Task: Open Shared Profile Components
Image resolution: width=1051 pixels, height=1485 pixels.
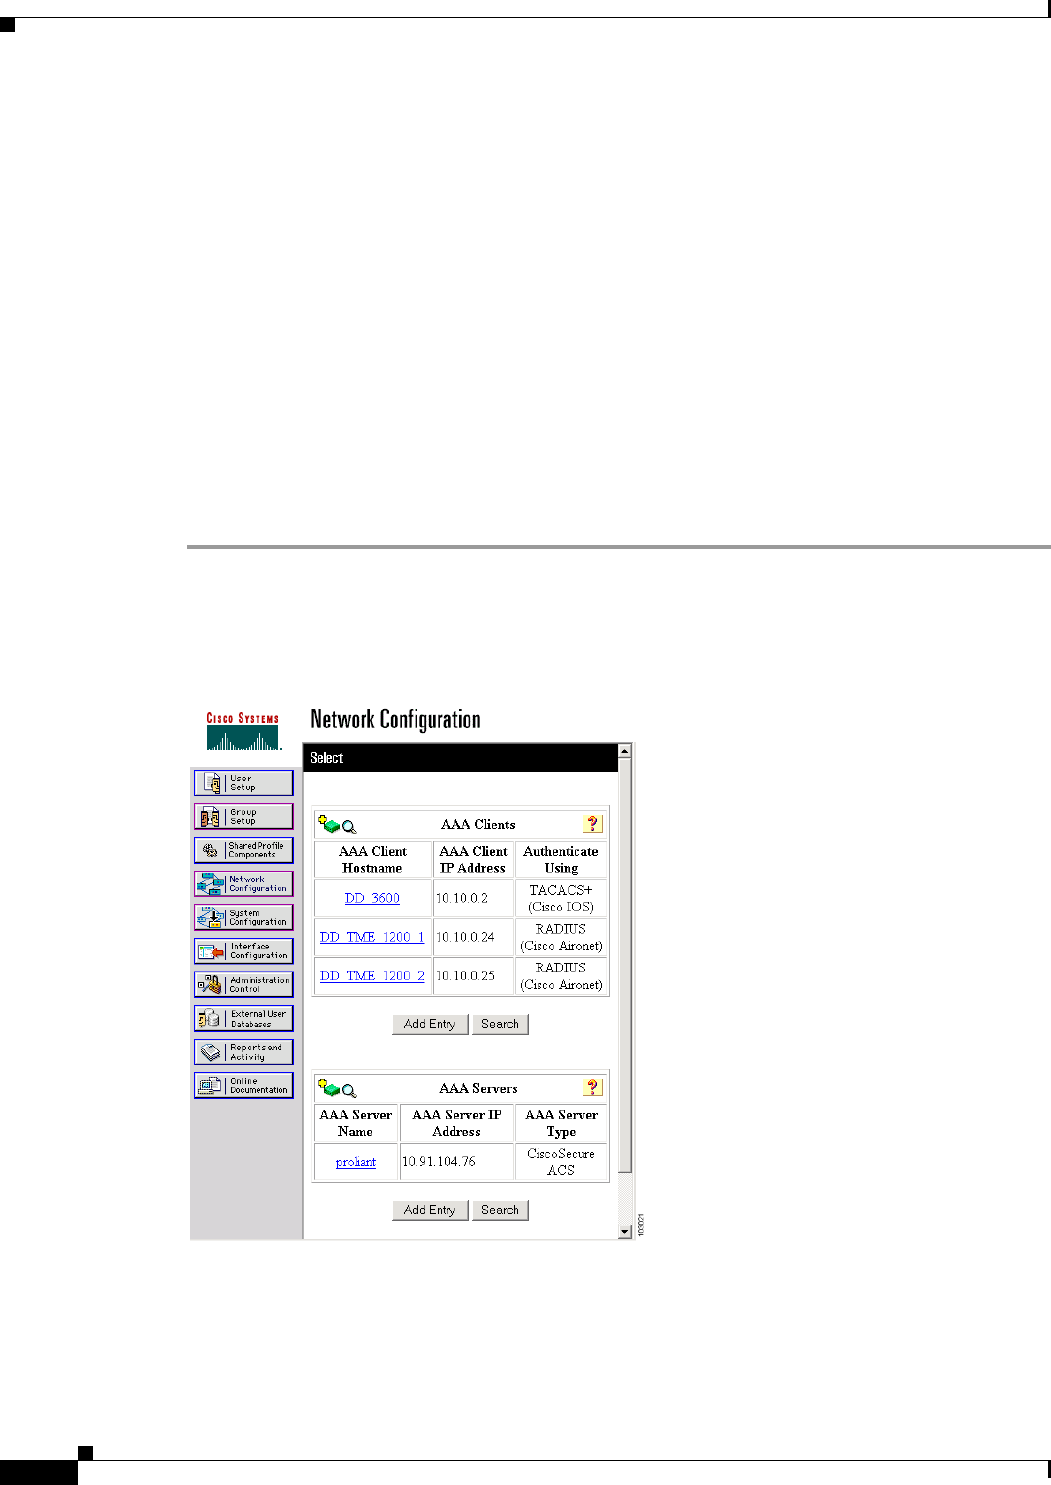Action: pos(244,850)
